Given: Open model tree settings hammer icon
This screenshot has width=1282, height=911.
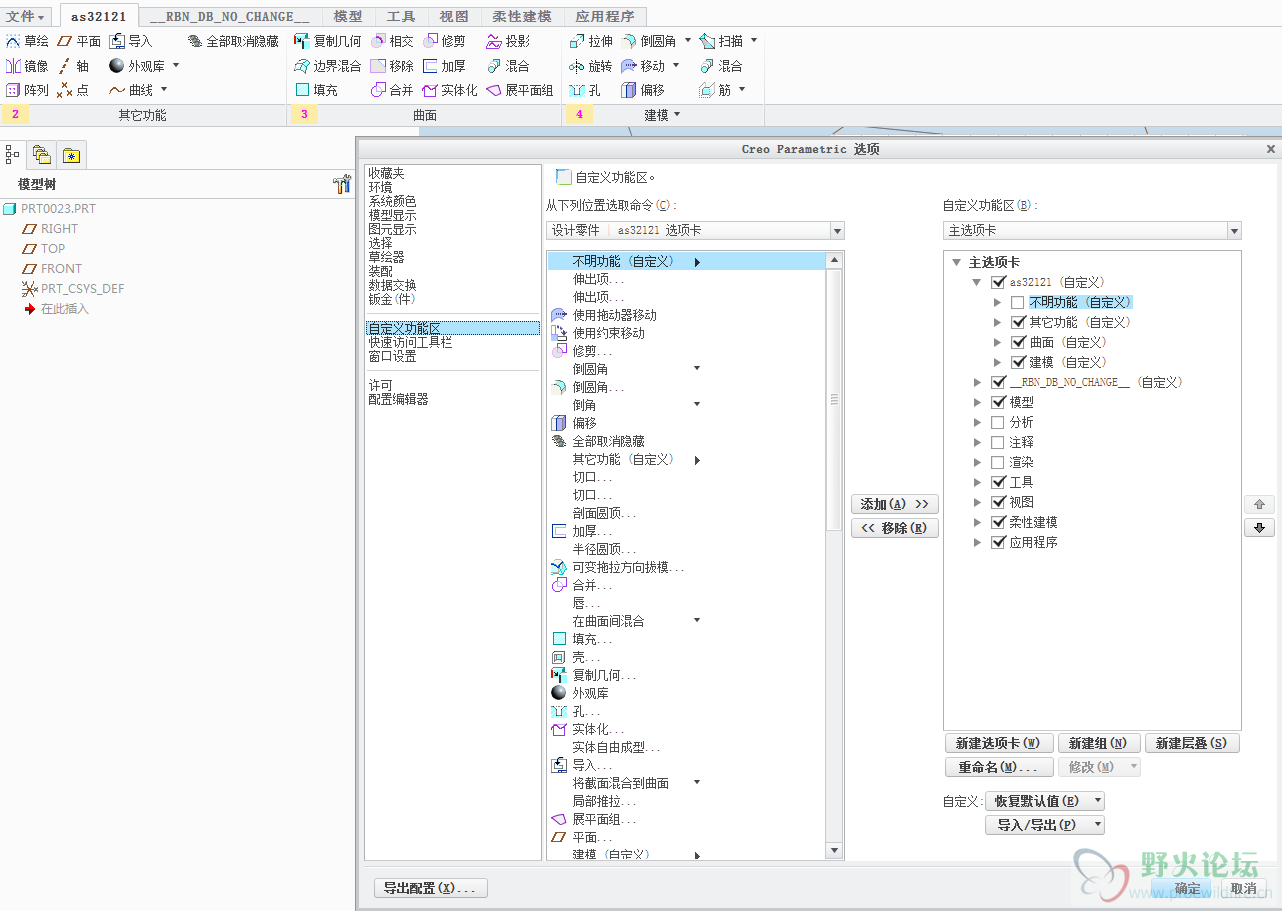Looking at the screenshot, I should (x=341, y=184).
